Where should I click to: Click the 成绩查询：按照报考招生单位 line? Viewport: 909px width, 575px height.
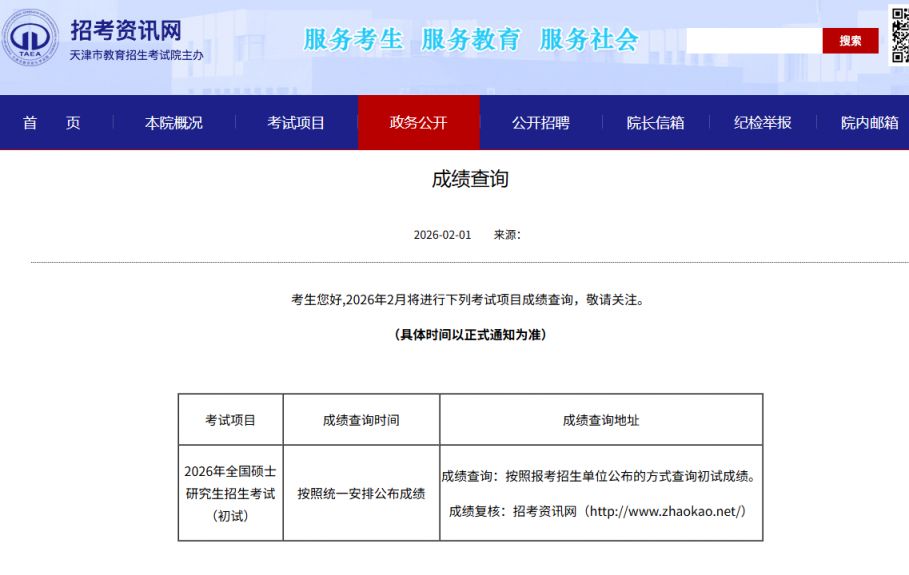[x=601, y=476]
